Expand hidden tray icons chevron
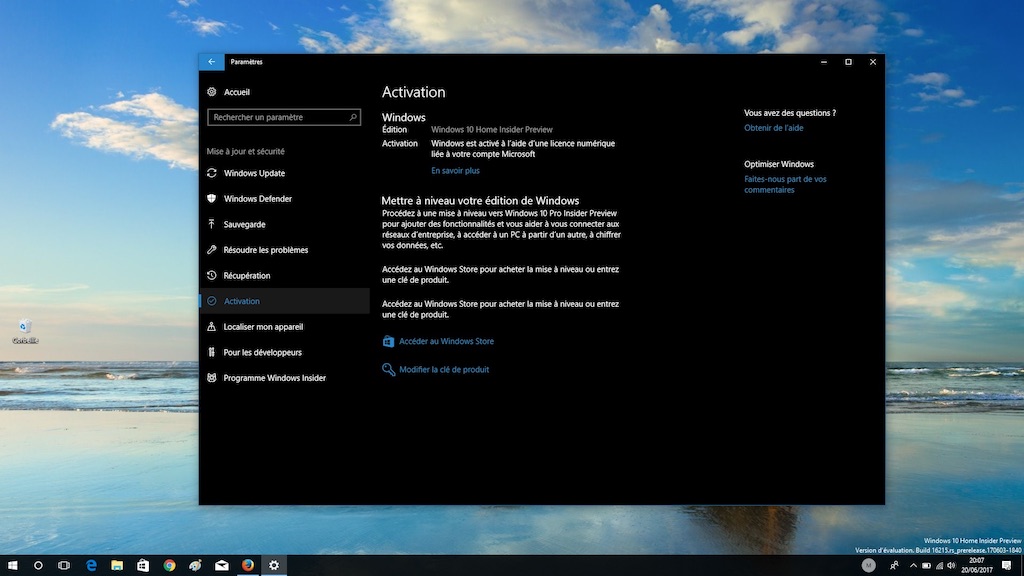The image size is (1024, 576). pyautogui.click(x=913, y=566)
